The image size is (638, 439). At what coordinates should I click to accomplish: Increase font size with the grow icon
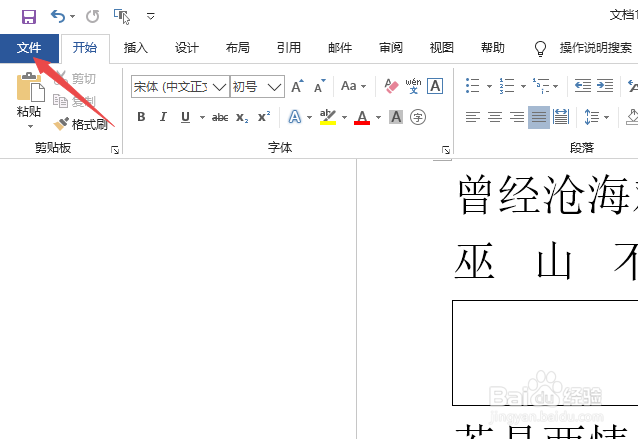[297, 86]
